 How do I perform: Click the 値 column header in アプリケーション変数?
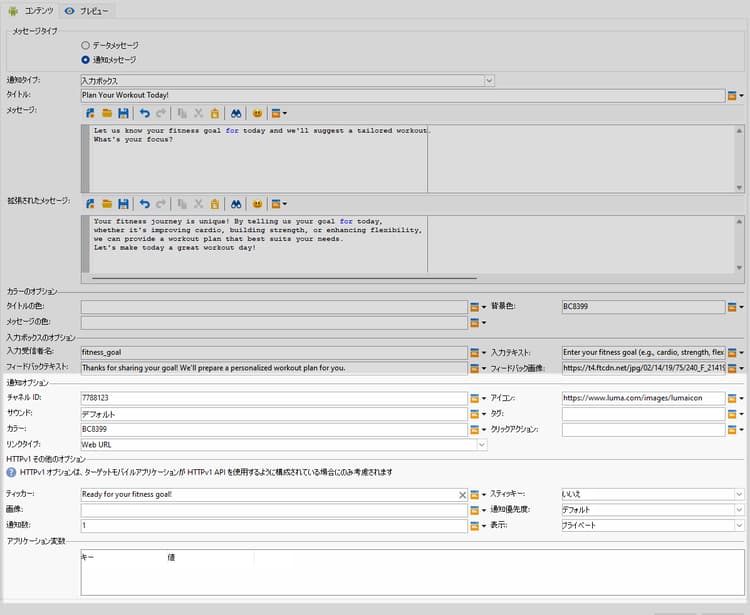(171, 558)
